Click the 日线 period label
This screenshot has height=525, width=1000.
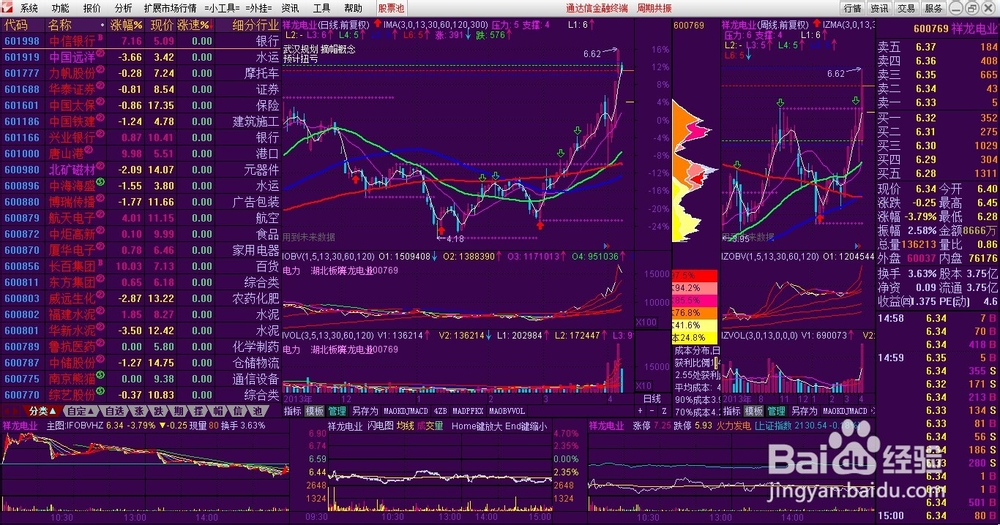pyautogui.click(x=652, y=399)
